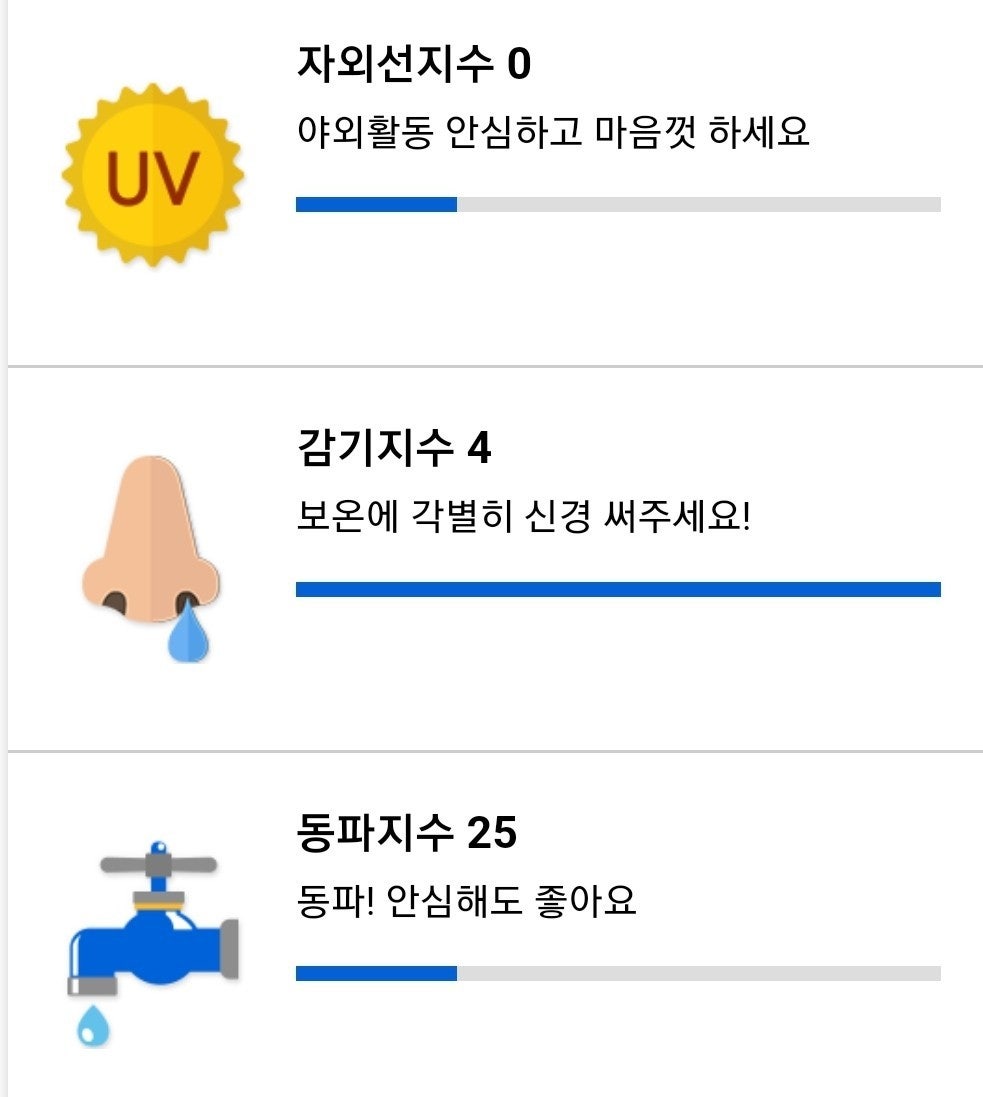Click the gray handle atop the faucet
The height and width of the screenshot is (1097, 983).
(158, 864)
